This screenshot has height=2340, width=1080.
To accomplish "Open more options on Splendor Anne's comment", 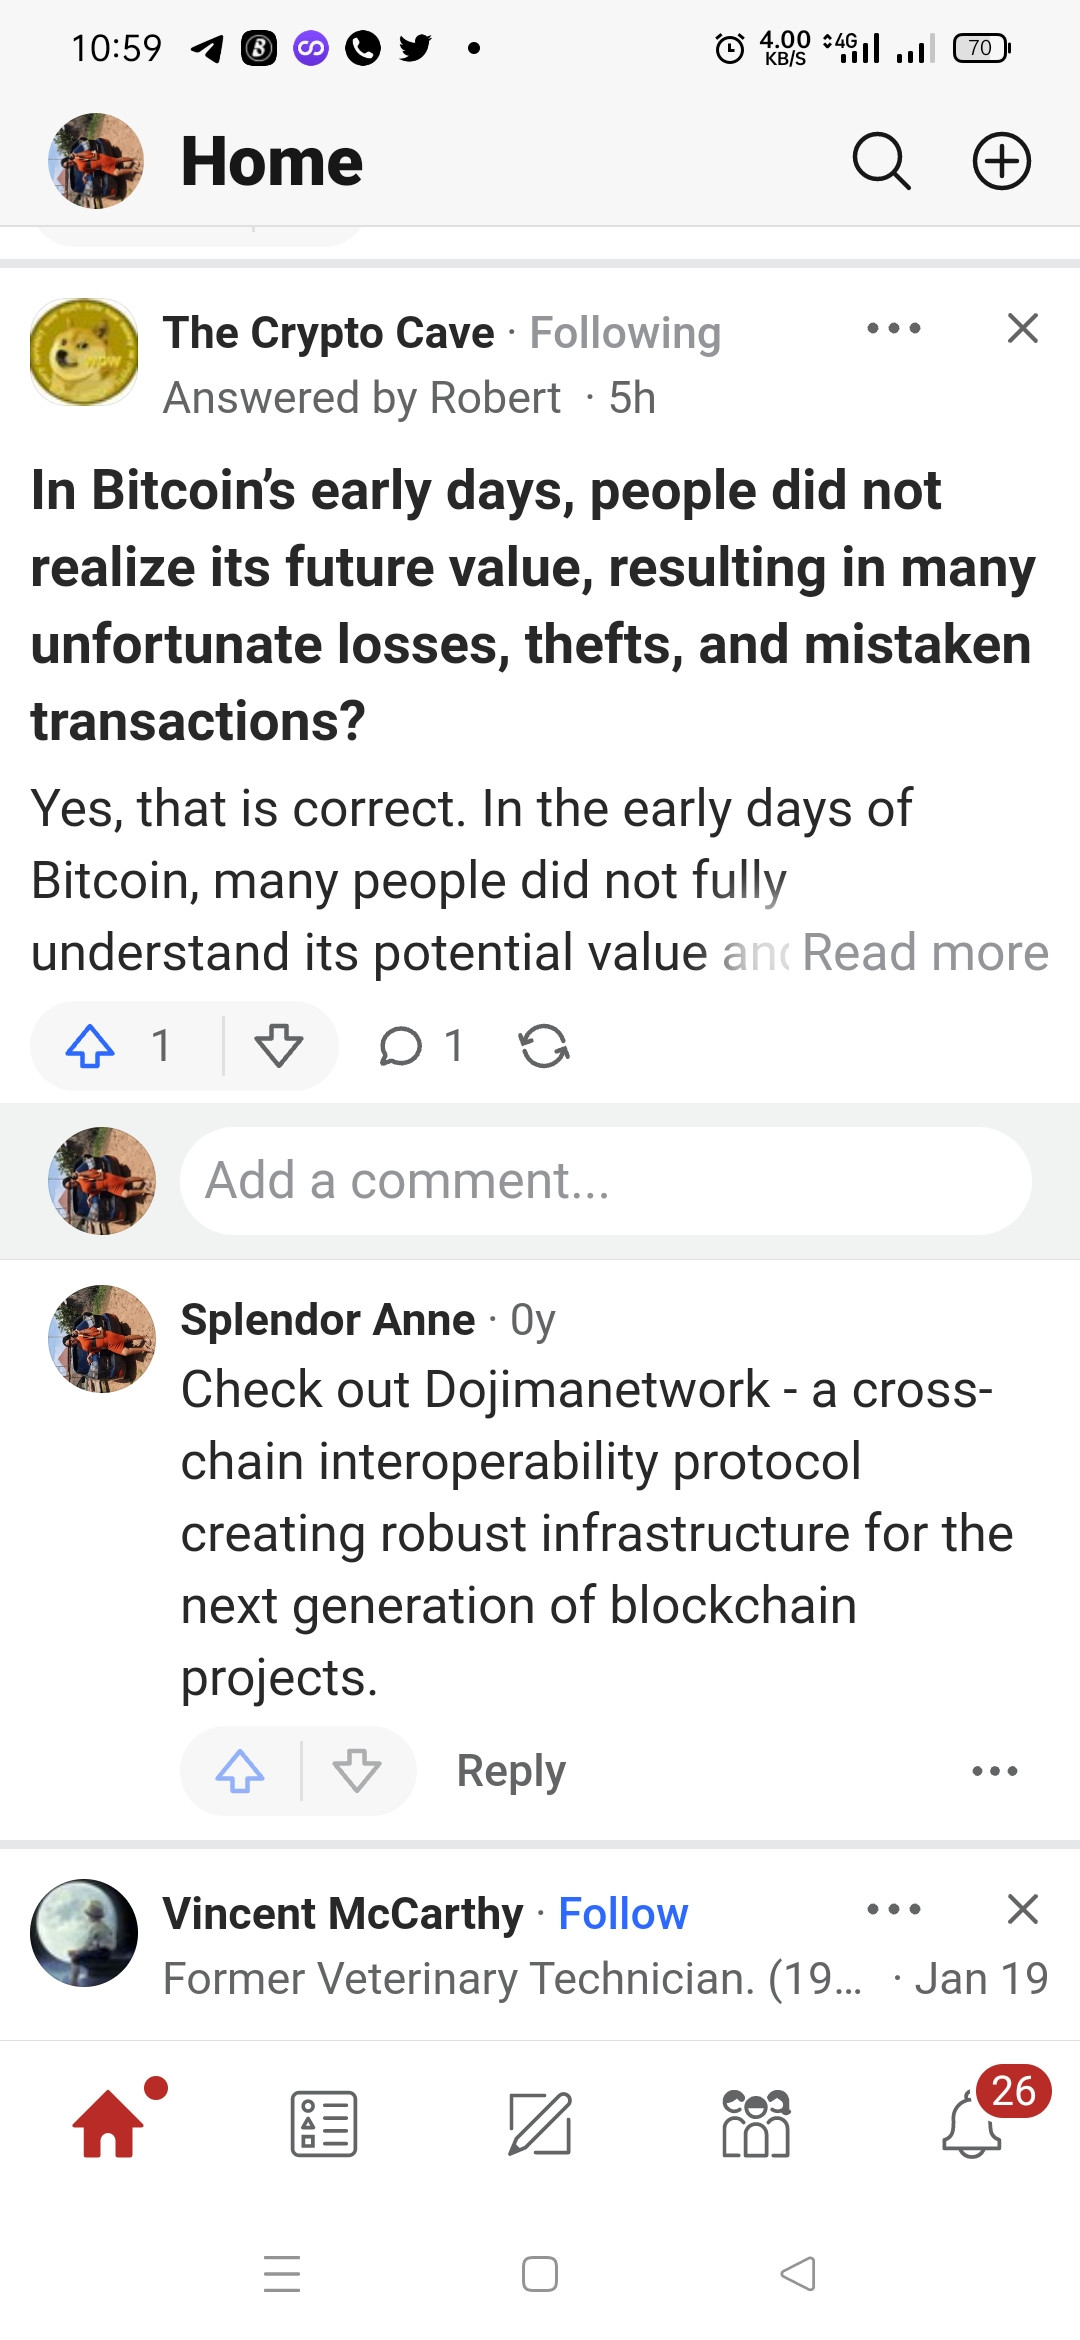I will [995, 1771].
